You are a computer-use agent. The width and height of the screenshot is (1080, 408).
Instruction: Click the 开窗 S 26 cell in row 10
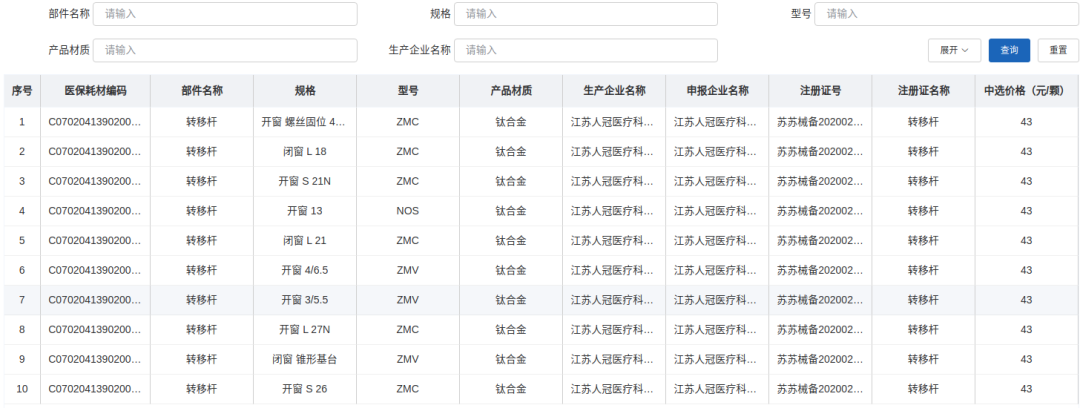[x=304, y=389]
